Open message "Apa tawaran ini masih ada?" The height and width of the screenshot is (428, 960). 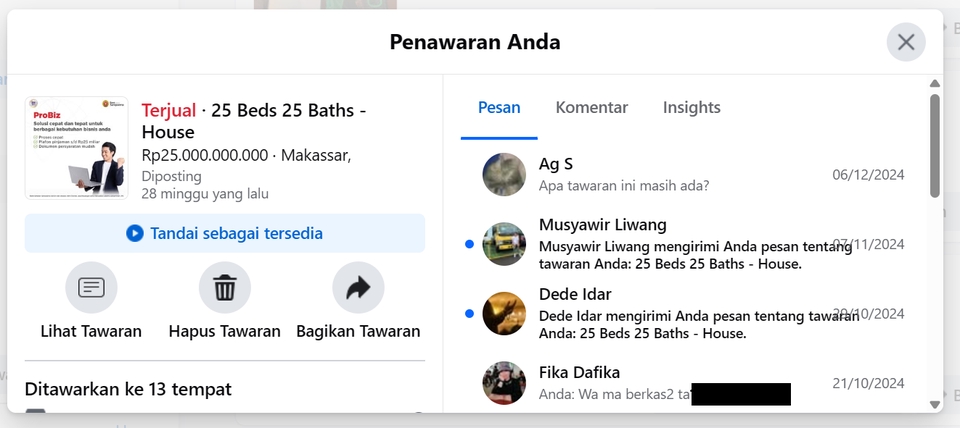click(624, 185)
